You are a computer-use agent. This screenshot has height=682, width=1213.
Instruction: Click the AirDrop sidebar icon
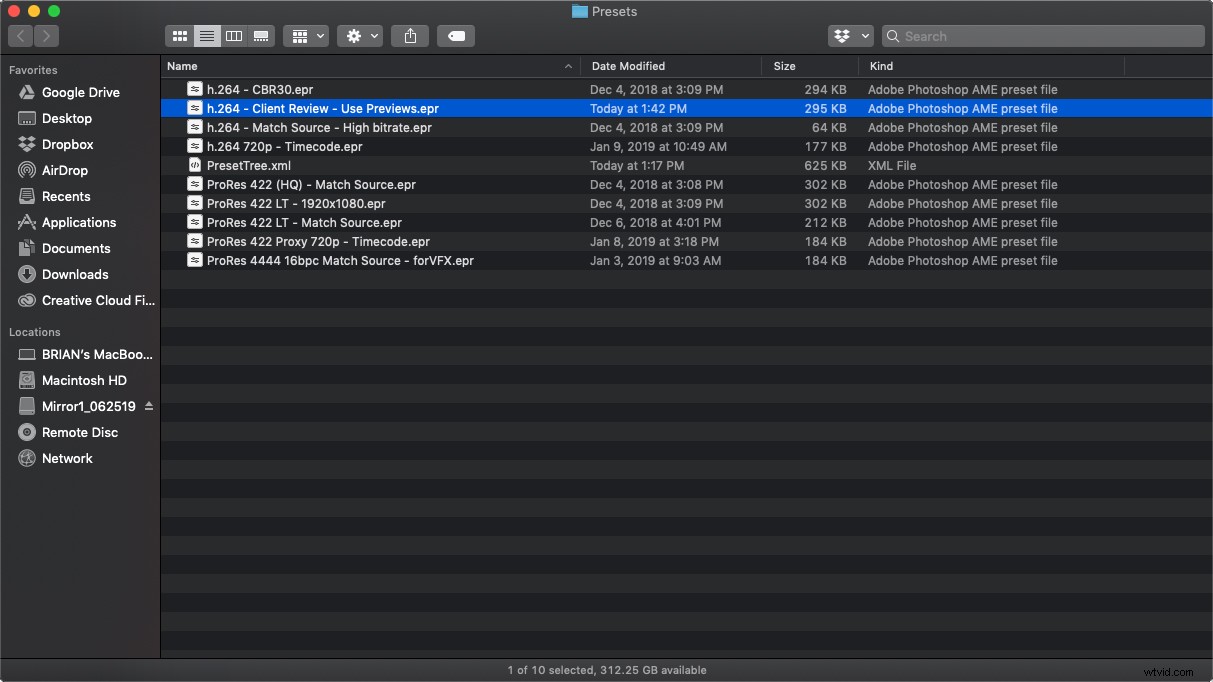coord(27,170)
